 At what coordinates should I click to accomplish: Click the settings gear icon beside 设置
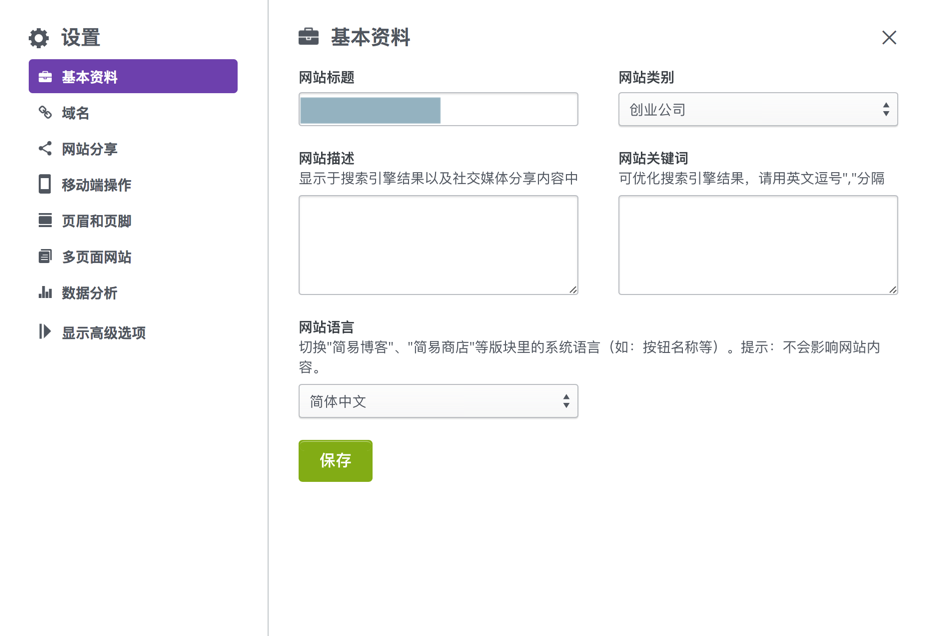point(39,38)
